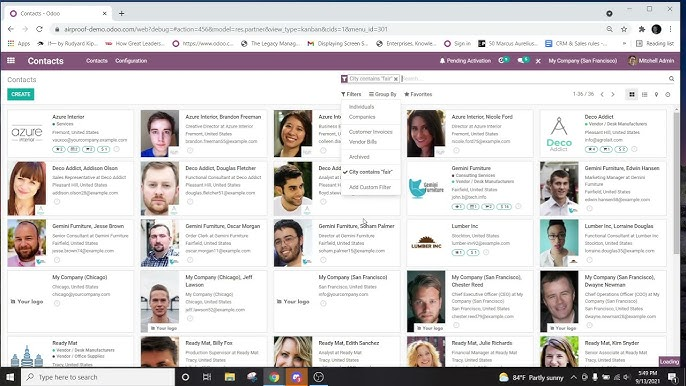686x386 pixels.
Task: Switch to kanban view
Action: coord(632,95)
